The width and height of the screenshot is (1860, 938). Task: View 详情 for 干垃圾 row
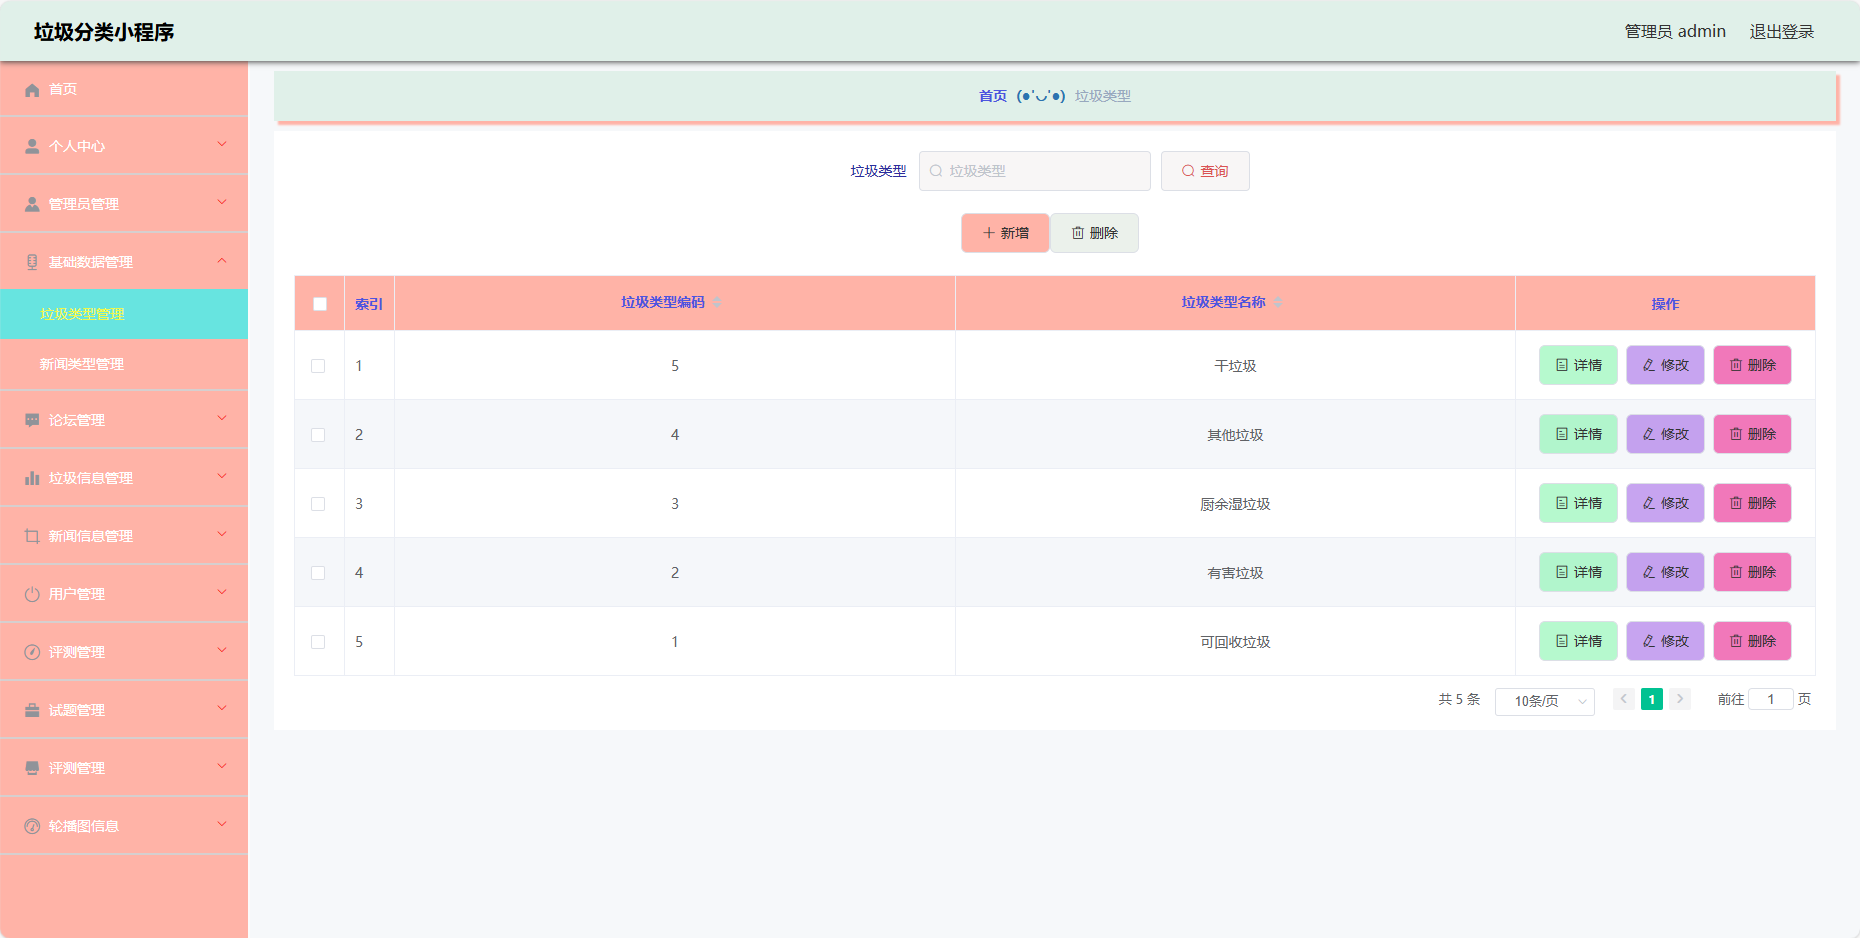(1578, 365)
